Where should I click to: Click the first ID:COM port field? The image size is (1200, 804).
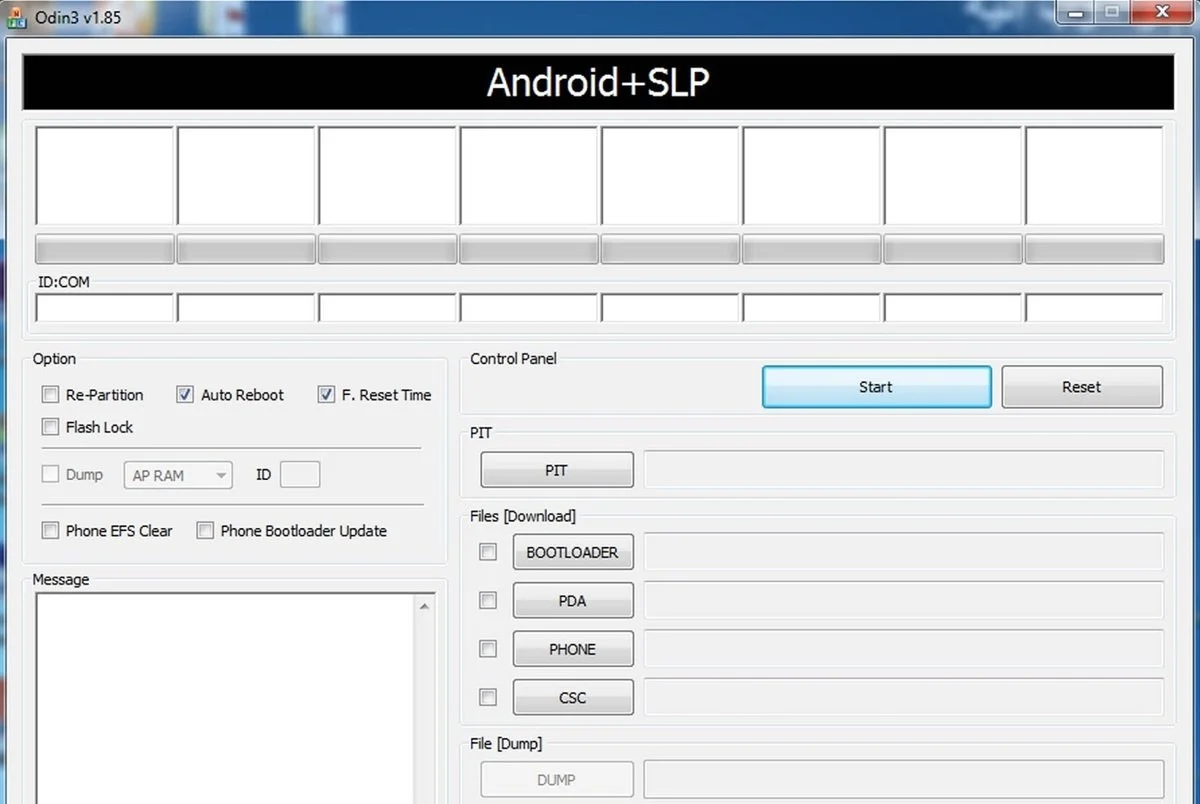pos(105,308)
